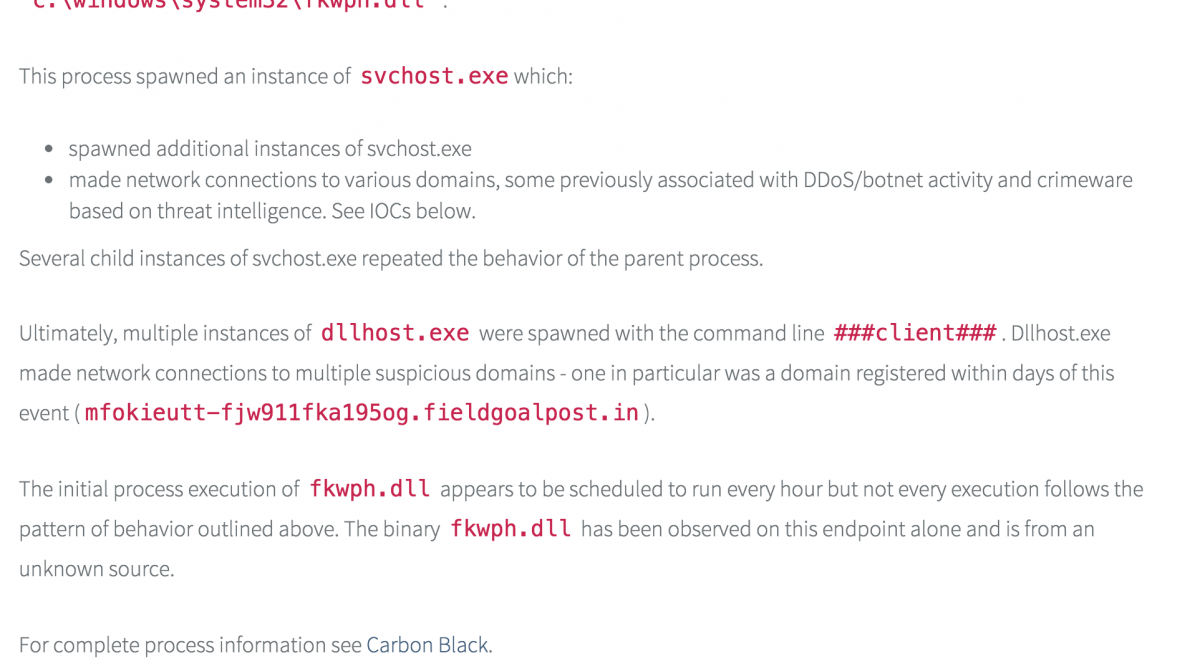This screenshot has height=671, width=1200.
Task: Click 'spawned additional instances of svchost.exe' bullet text
Action: (270, 149)
